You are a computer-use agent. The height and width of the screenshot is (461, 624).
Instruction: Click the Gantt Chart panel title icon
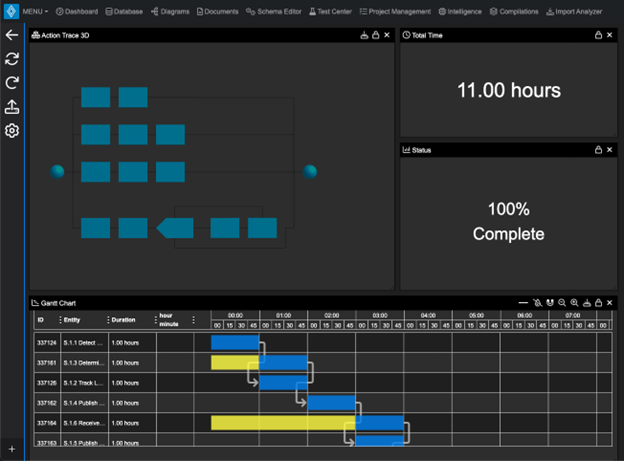click(35, 303)
